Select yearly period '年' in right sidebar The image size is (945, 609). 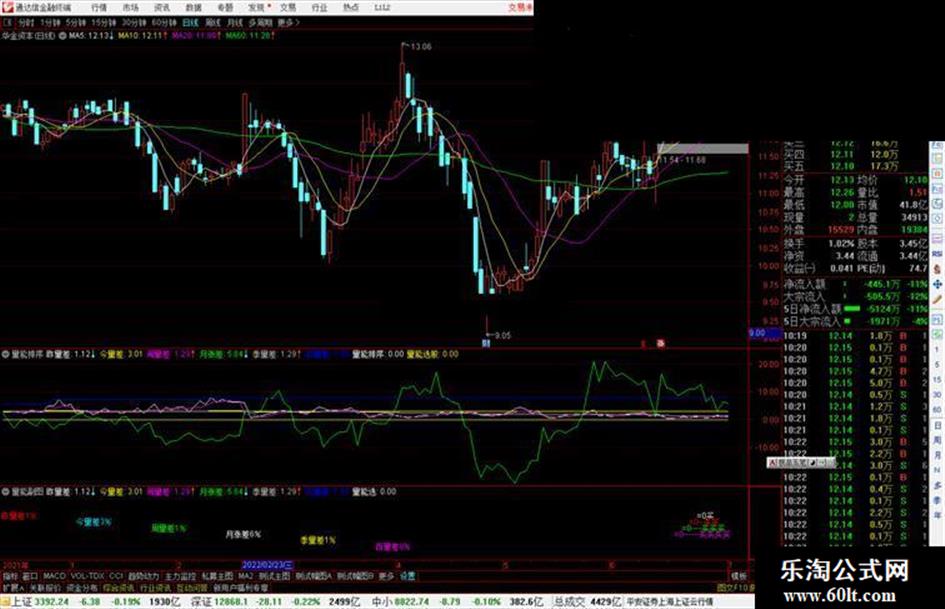pyautogui.click(x=937, y=516)
